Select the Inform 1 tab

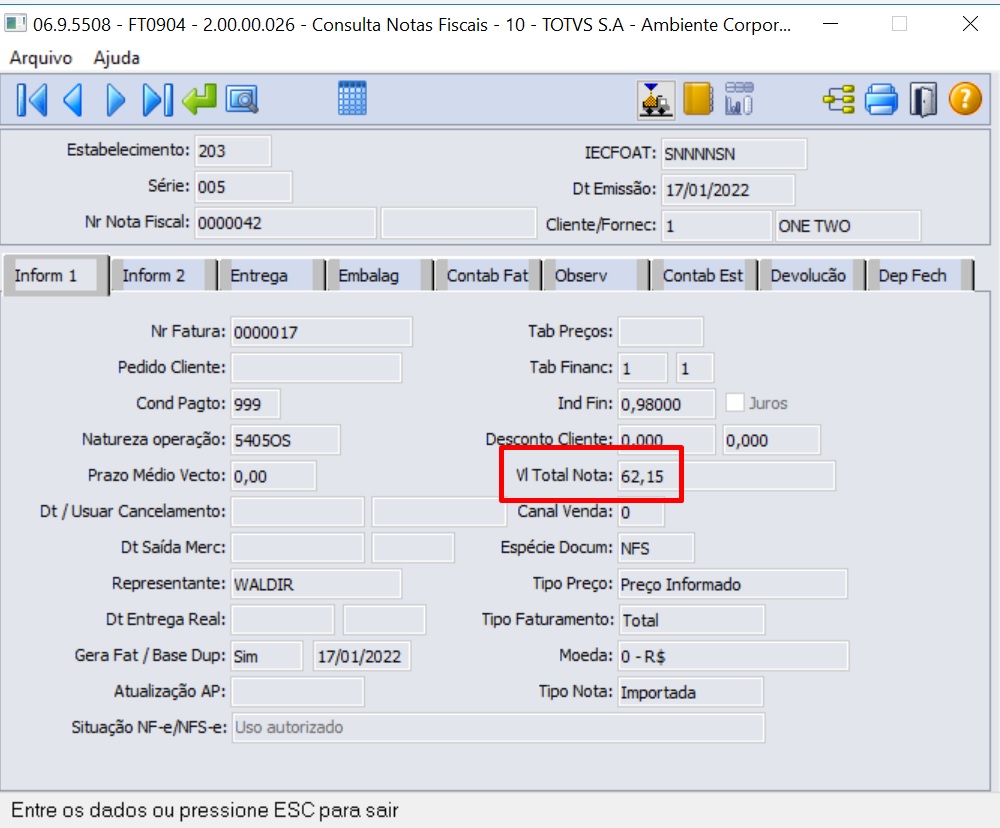(x=55, y=276)
